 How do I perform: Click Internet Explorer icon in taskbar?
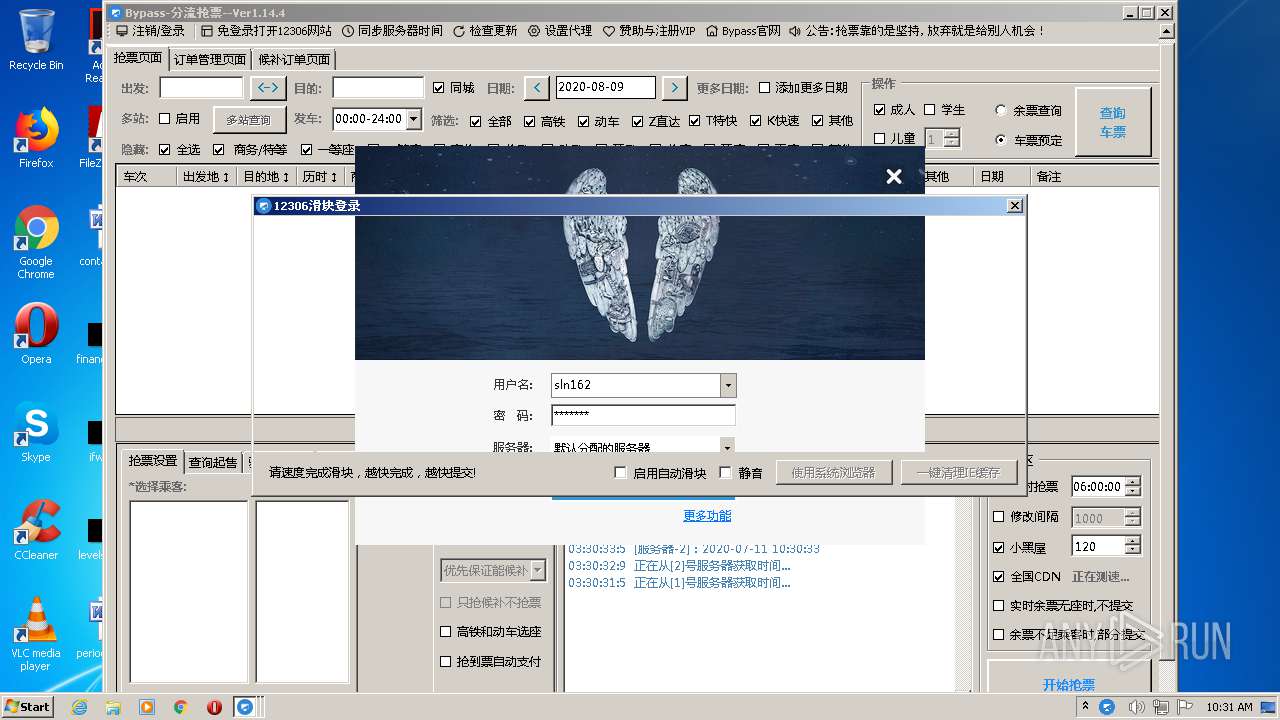[80, 707]
